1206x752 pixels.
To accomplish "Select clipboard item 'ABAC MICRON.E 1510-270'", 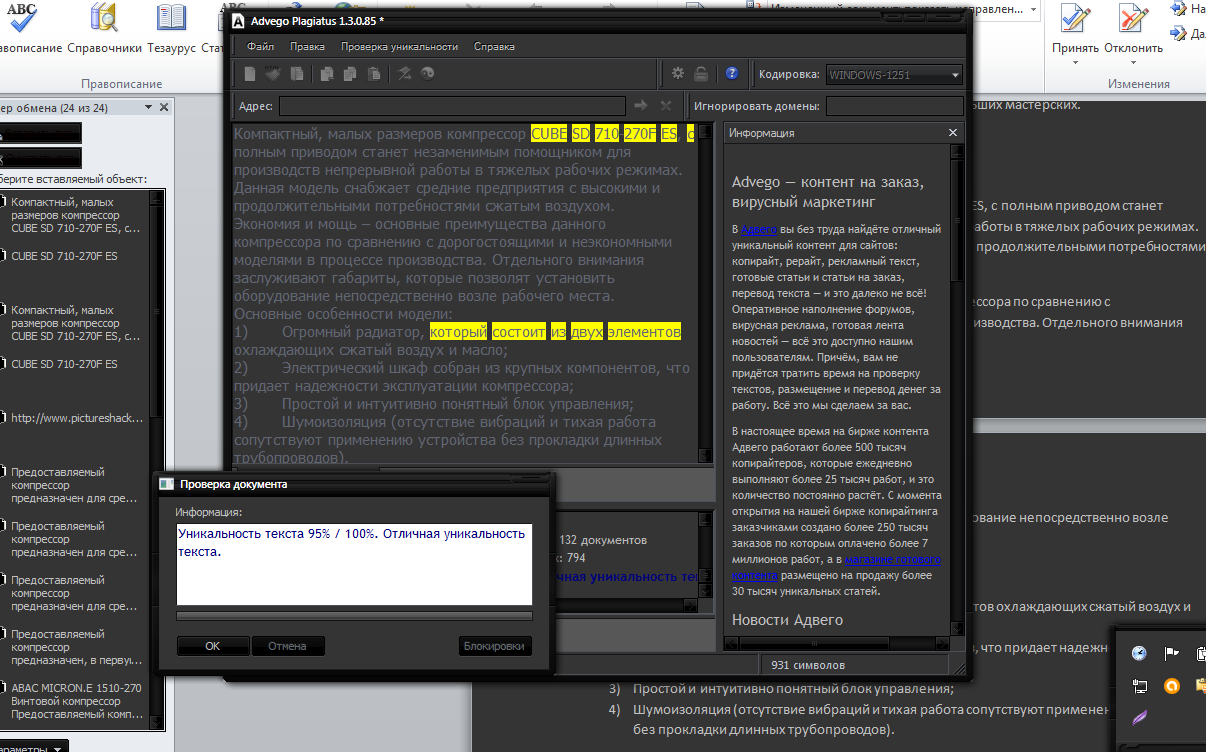I will tap(76, 701).
